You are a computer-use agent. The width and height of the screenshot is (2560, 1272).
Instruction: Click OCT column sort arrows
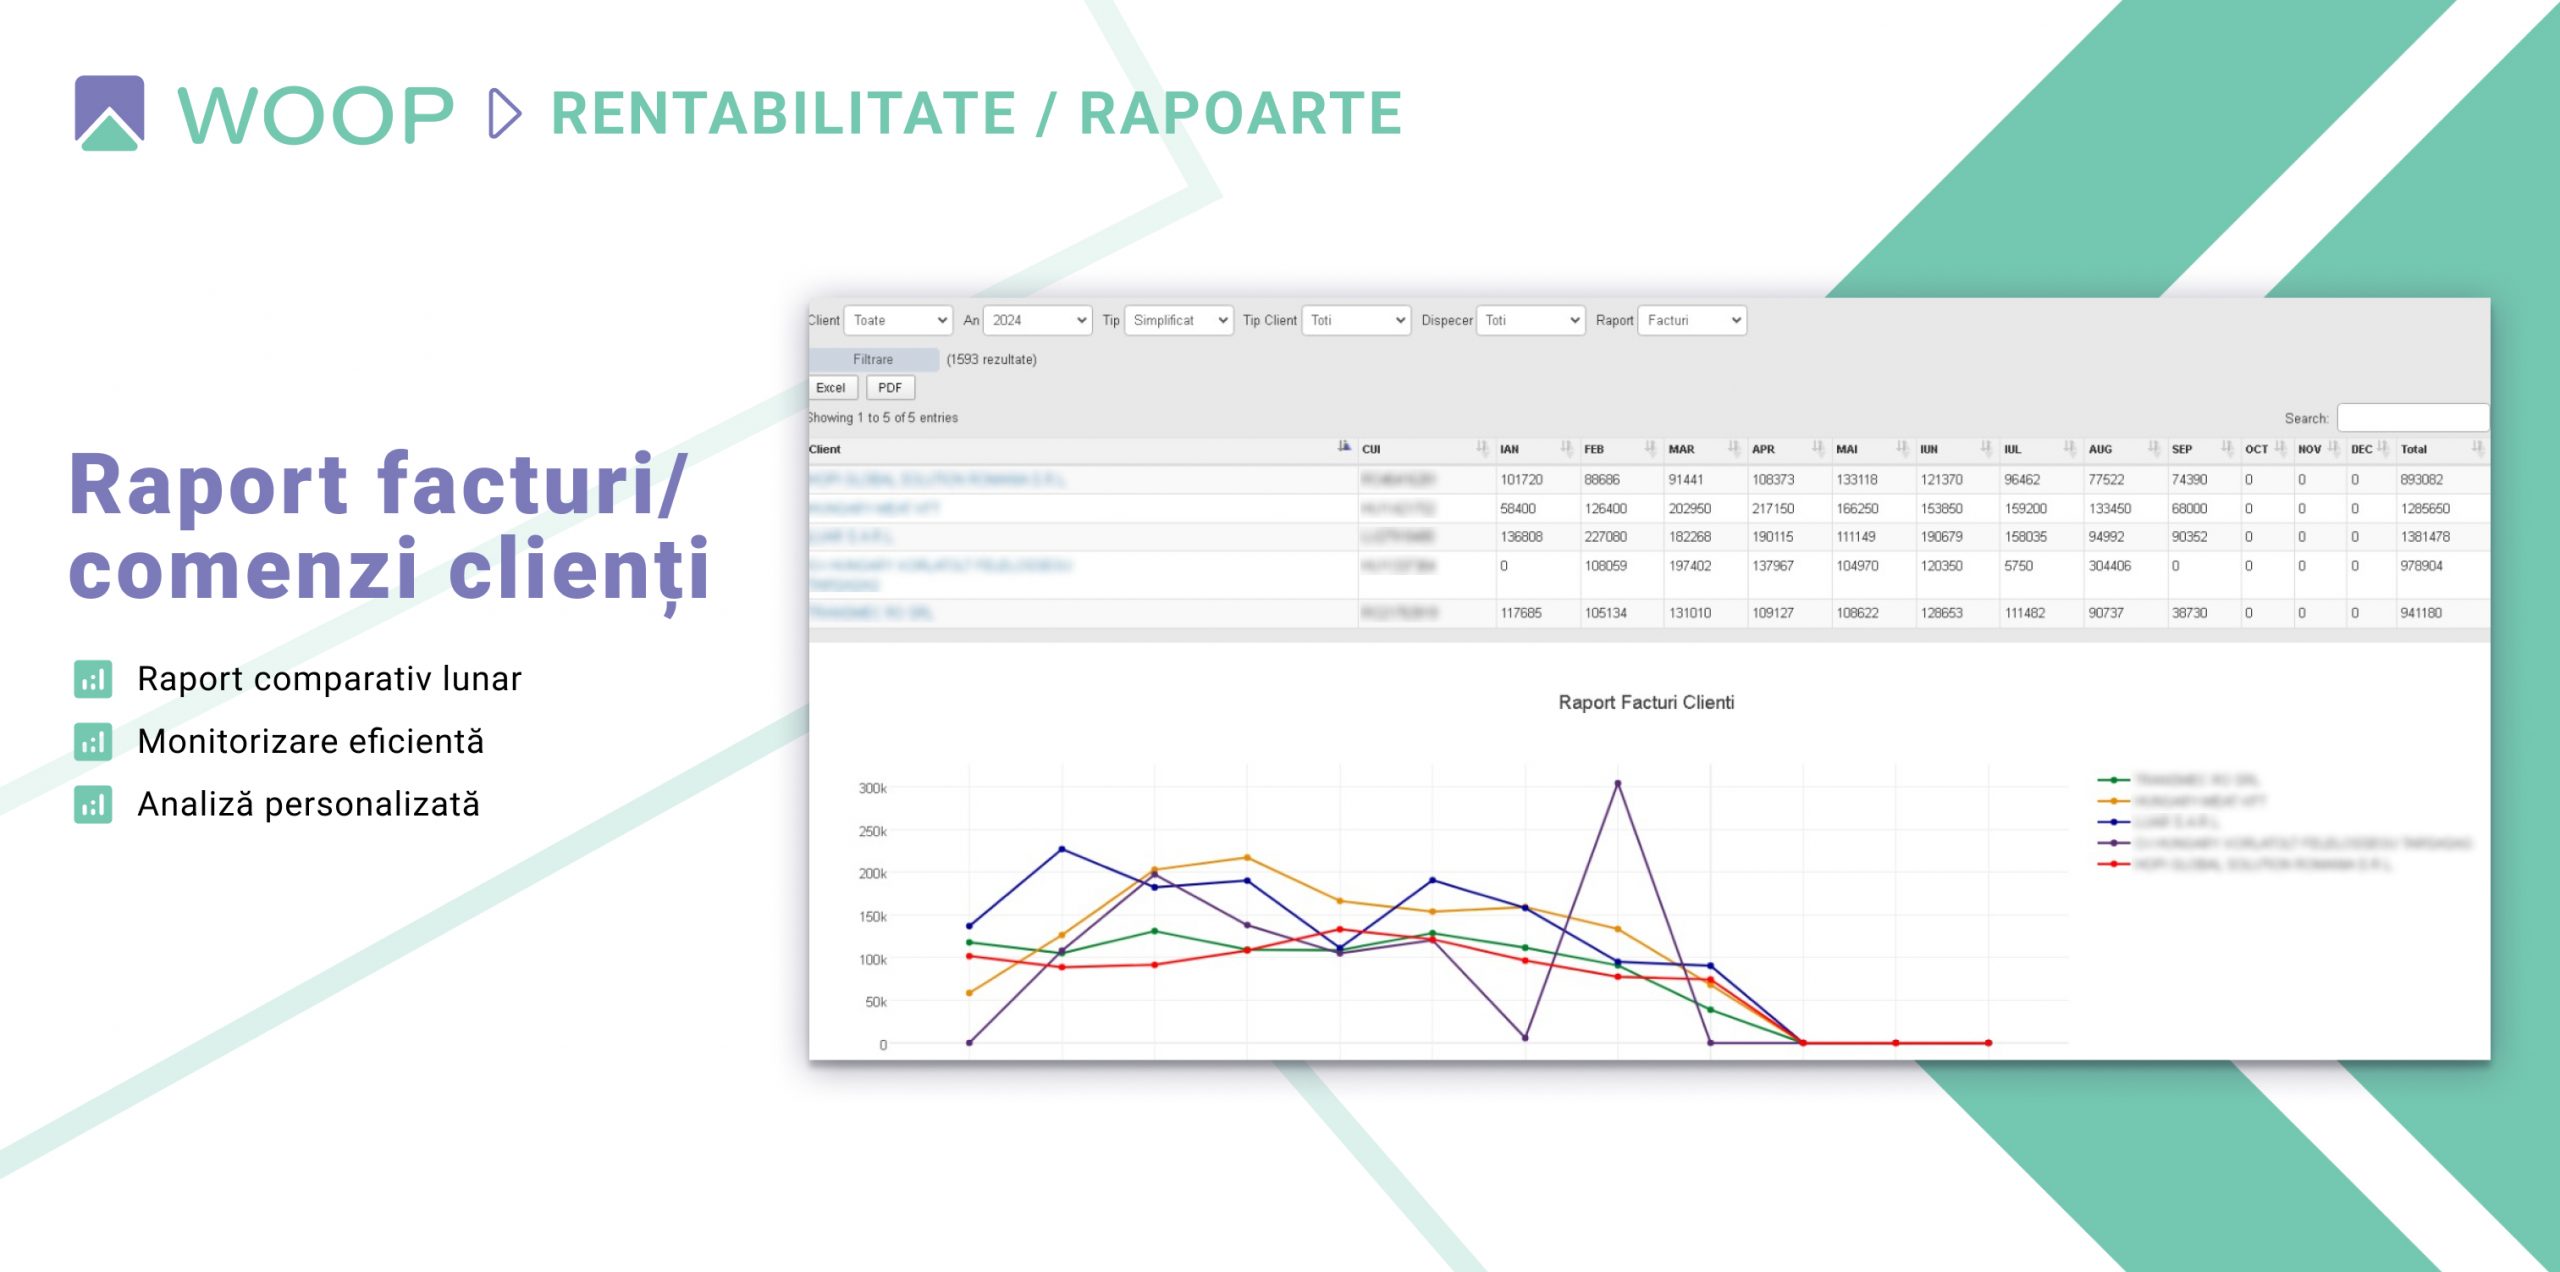pos(2280,448)
